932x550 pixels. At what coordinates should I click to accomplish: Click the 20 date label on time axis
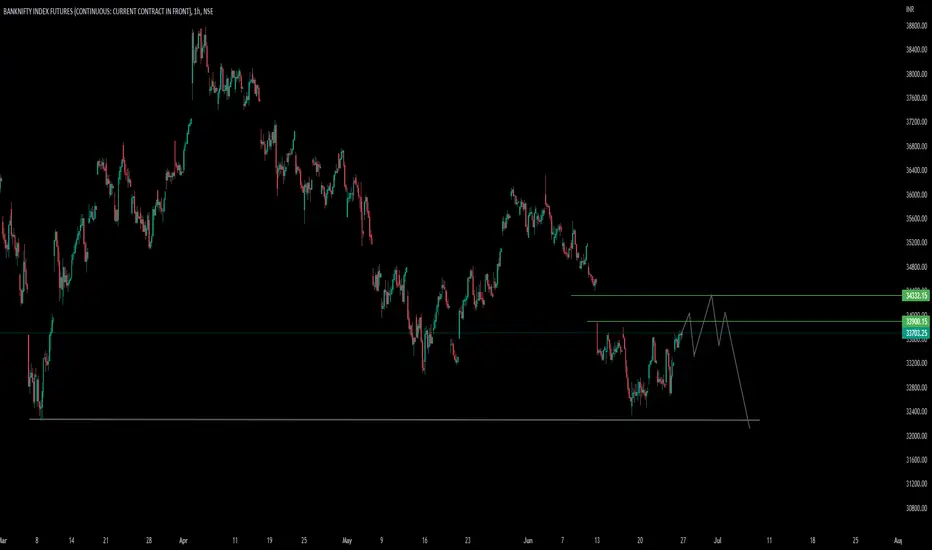(640, 540)
